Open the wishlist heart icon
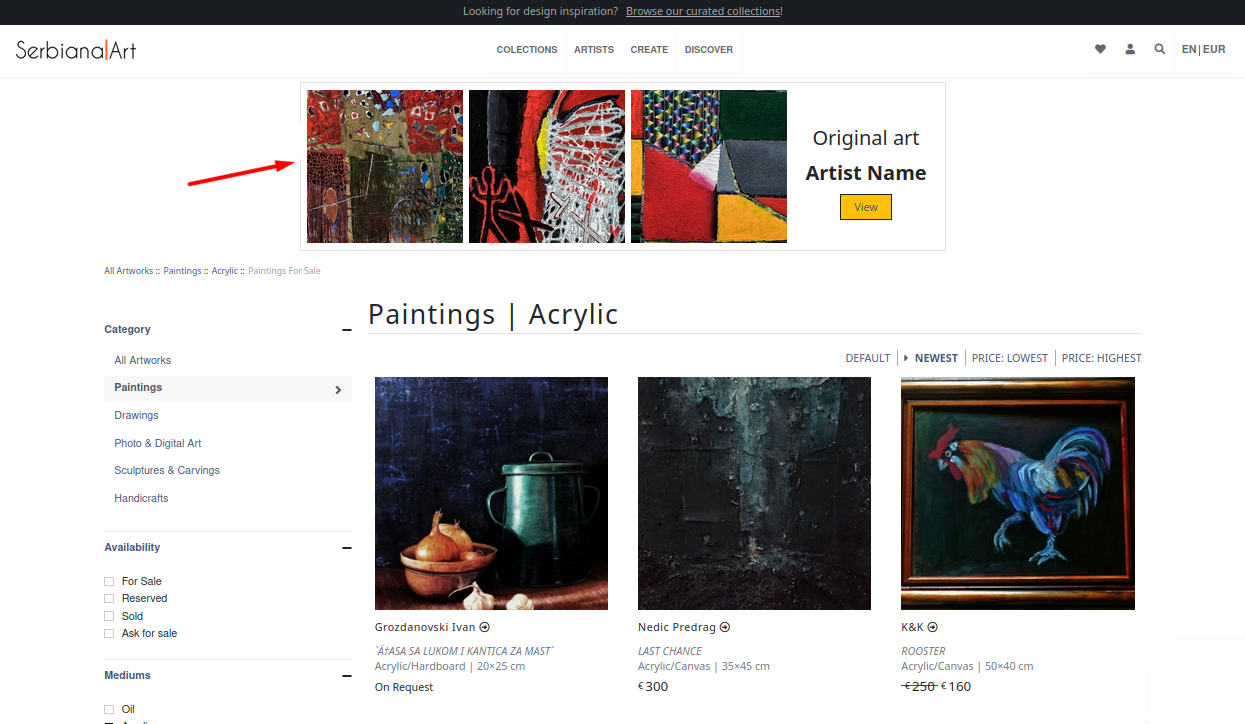The image size is (1245, 724). (1100, 49)
